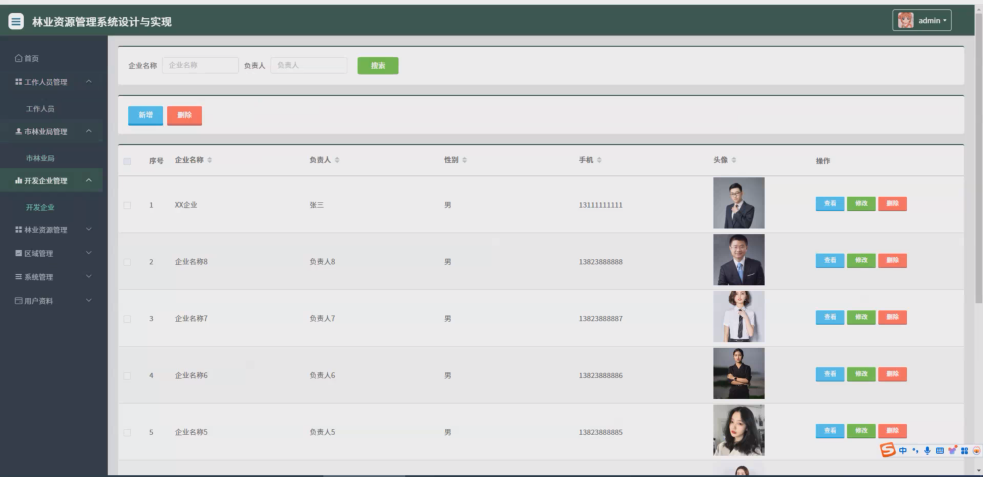Image resolution: width=983 pixels, height=477 pixels.
Task: Toggle the Chinese 中 input mode icon
Action: 903,451
